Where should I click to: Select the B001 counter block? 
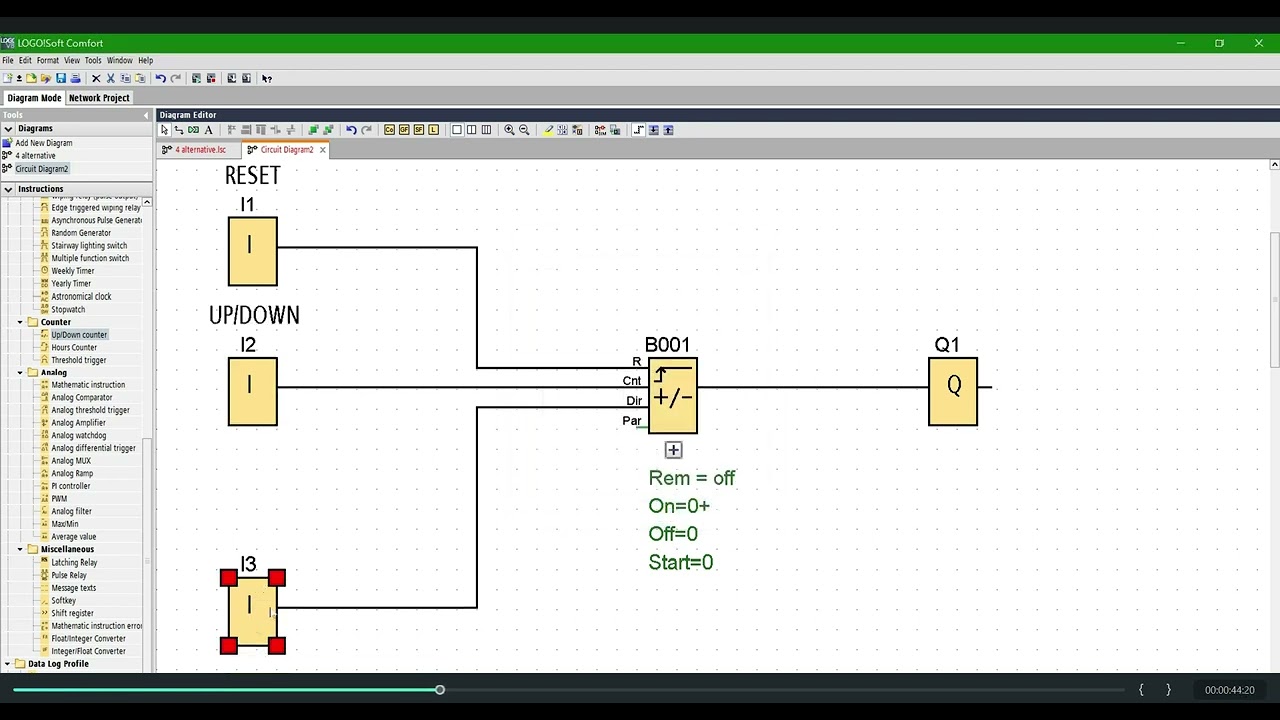click(x=672, y=395)
